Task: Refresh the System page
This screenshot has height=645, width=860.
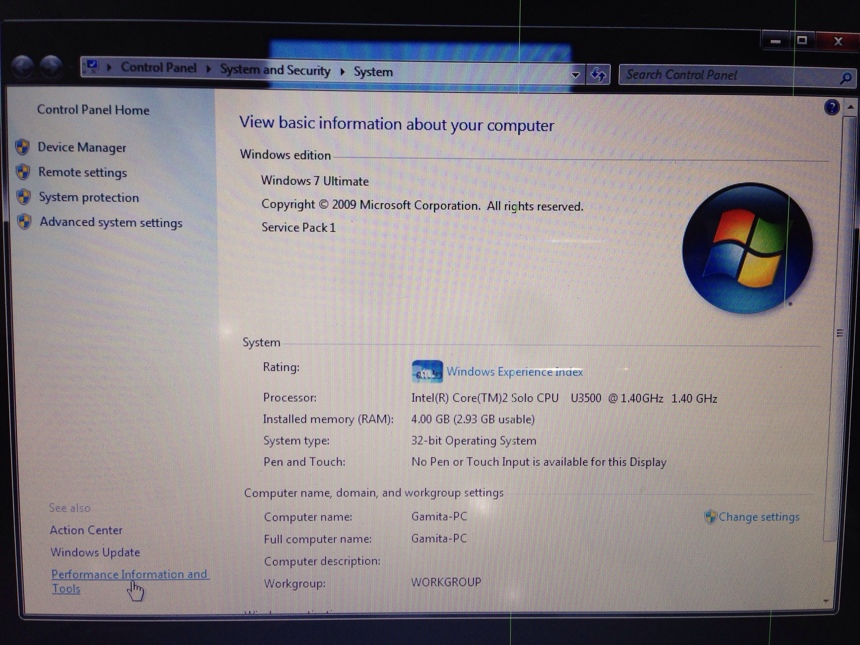Action: click(598, 75)
